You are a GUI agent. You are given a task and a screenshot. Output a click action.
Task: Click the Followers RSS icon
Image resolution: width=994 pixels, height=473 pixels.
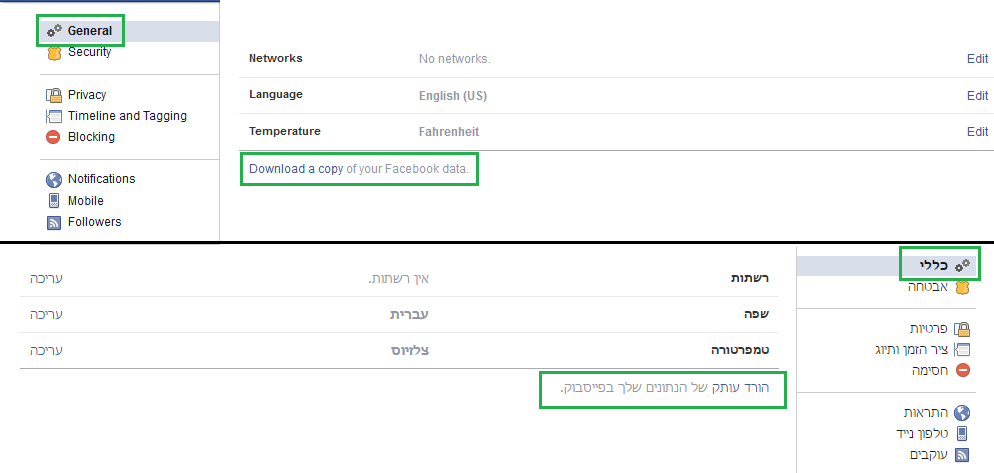54,222
